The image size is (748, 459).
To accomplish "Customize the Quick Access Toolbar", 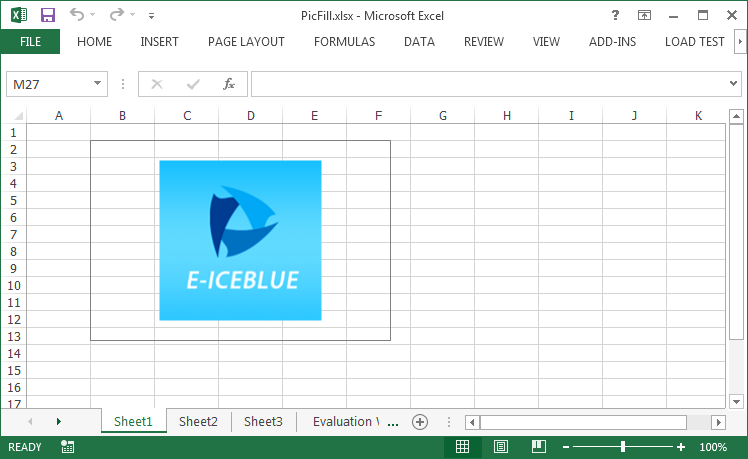I will [x=151, y=16].
